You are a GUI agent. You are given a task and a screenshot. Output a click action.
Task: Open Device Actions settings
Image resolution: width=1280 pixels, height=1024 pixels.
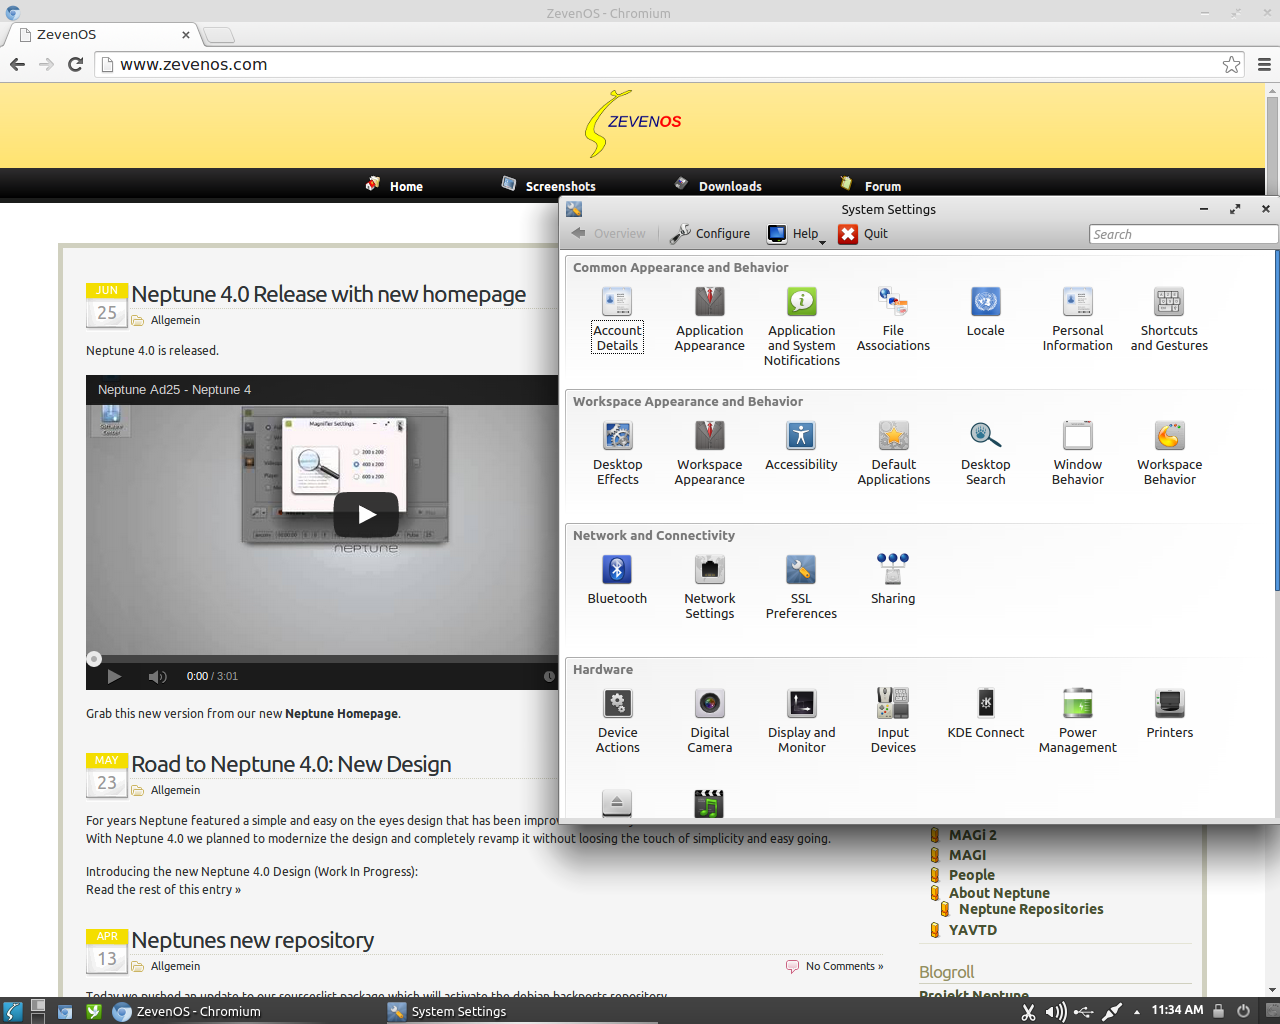coord(617,720)
